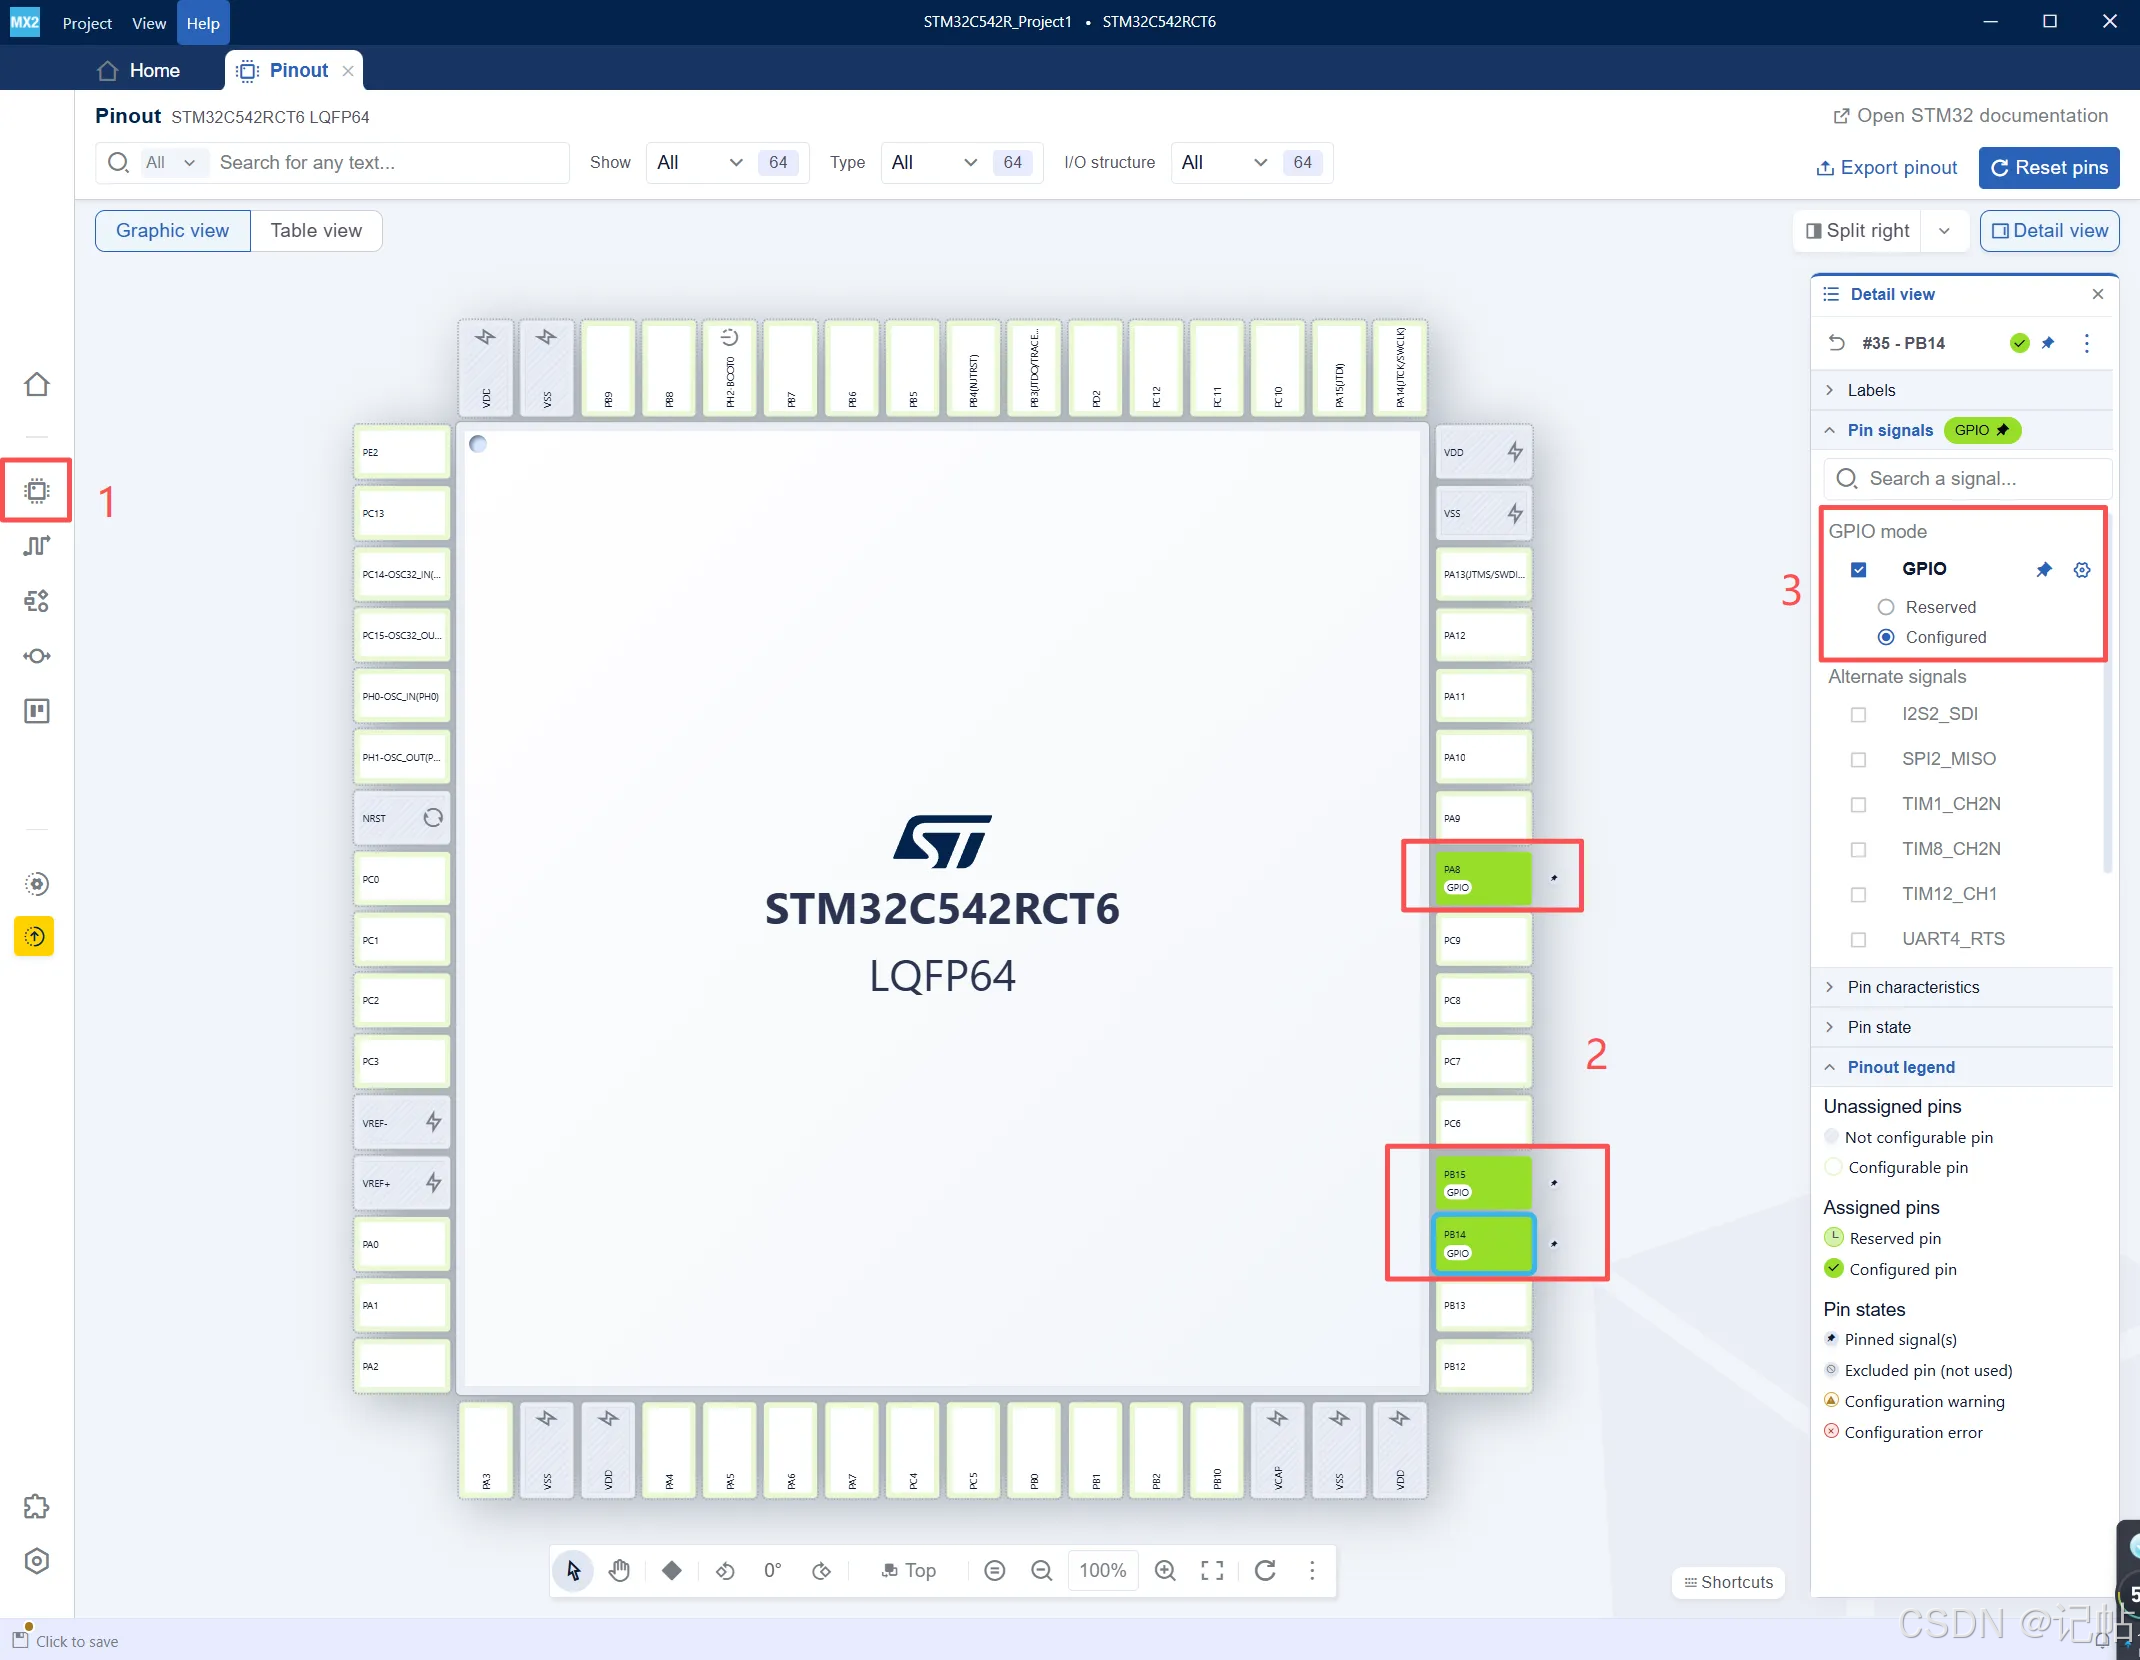Check the SPI2_MISO alternate signal

click(x=1859, y=760)
